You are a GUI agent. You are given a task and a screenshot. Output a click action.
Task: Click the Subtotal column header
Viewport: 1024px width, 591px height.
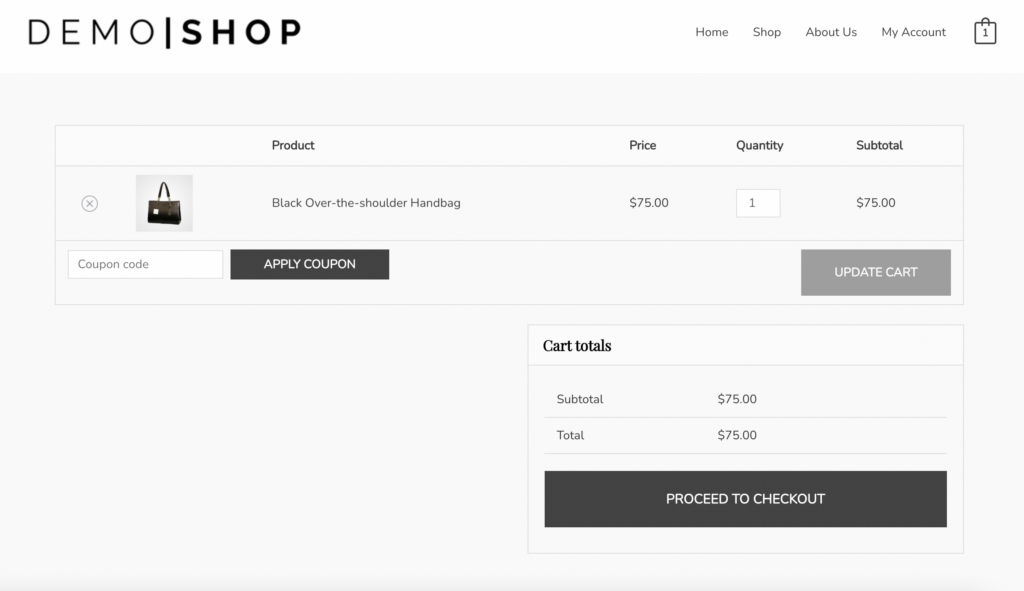click(878, 145)
